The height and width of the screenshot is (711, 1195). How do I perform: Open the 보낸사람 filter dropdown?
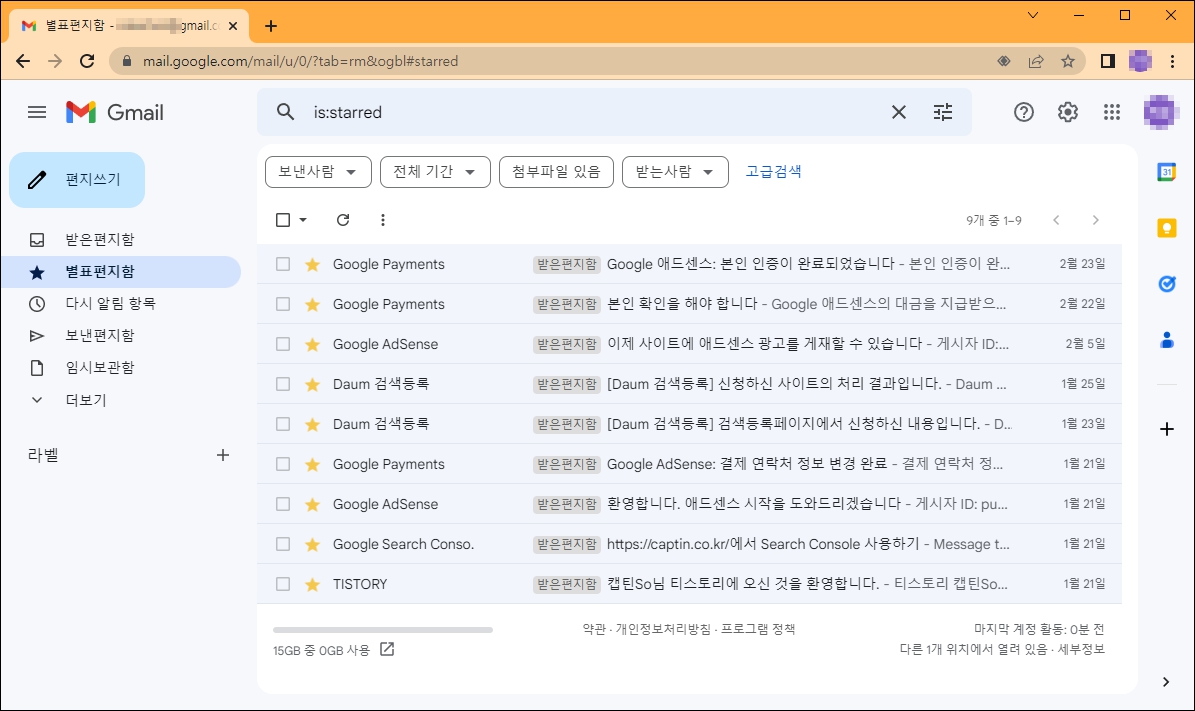(318, 171)
